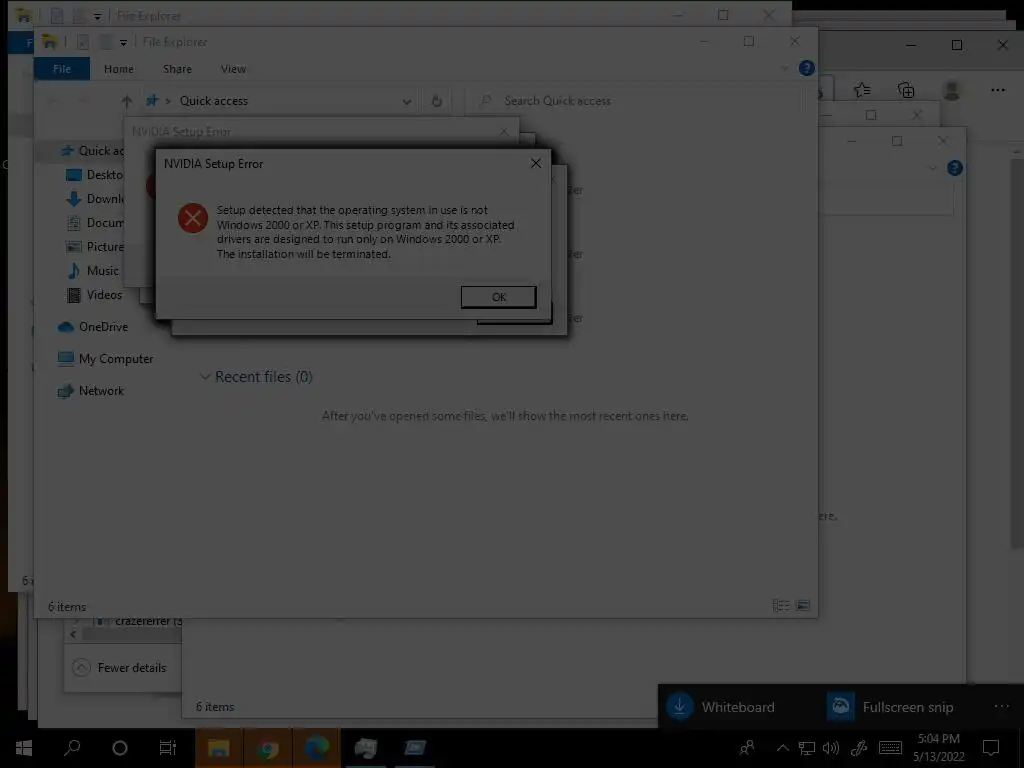Image resolution: width=1024 pixels, height=768 pixels.
Task: Switch to large thumbnails view icon
Action: click(803, 605)
